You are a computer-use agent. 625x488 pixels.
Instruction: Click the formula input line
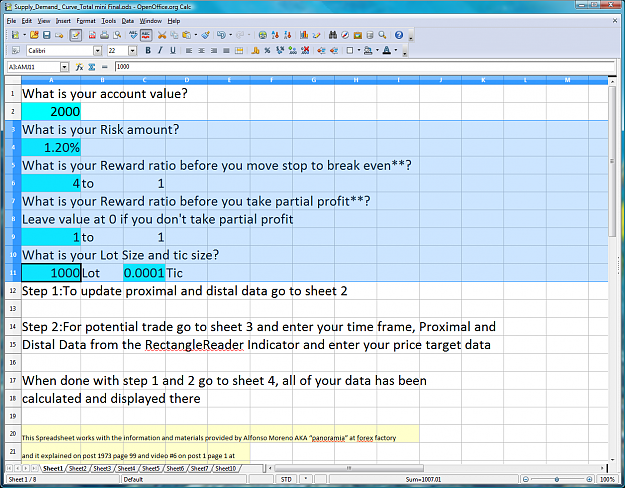point(364,67)
